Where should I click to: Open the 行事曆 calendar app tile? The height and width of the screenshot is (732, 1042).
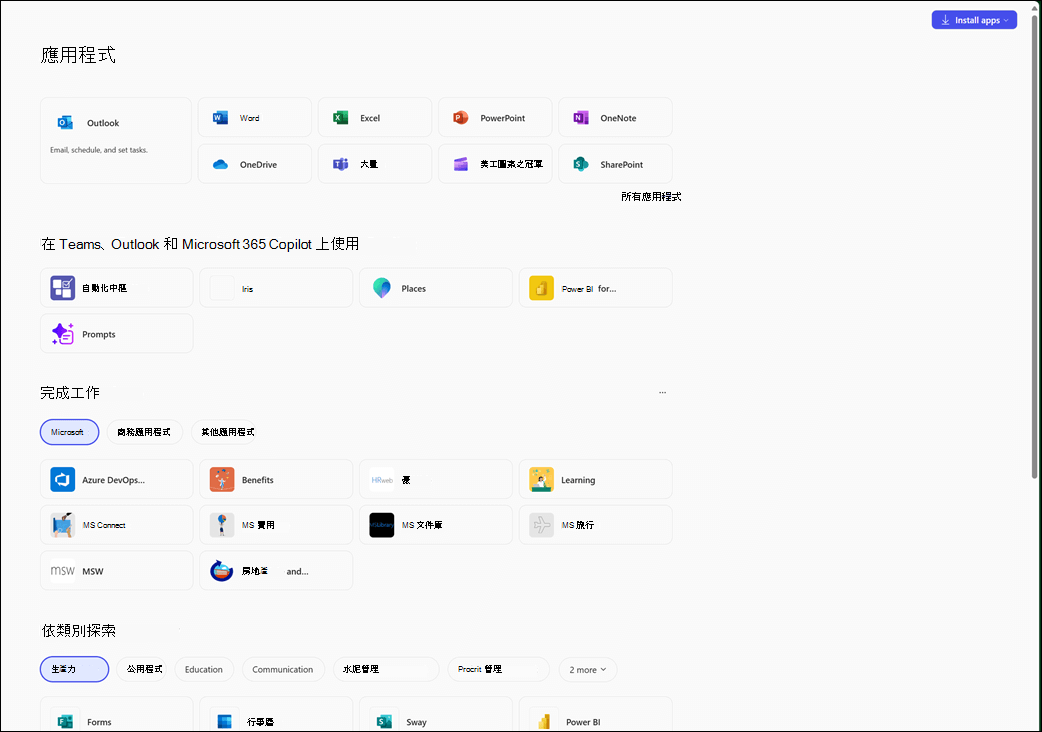point(276,715)
